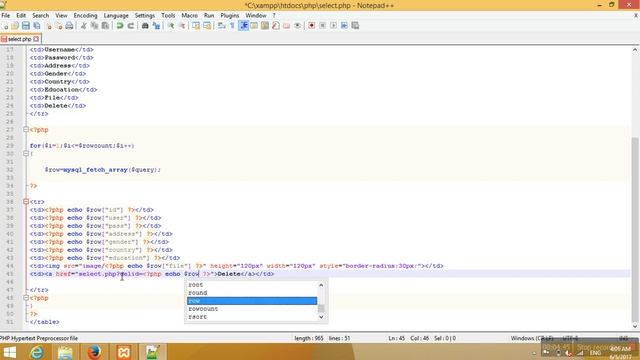
Task: Click the Close All toolbar icon
Action: [x=59, y=26]
